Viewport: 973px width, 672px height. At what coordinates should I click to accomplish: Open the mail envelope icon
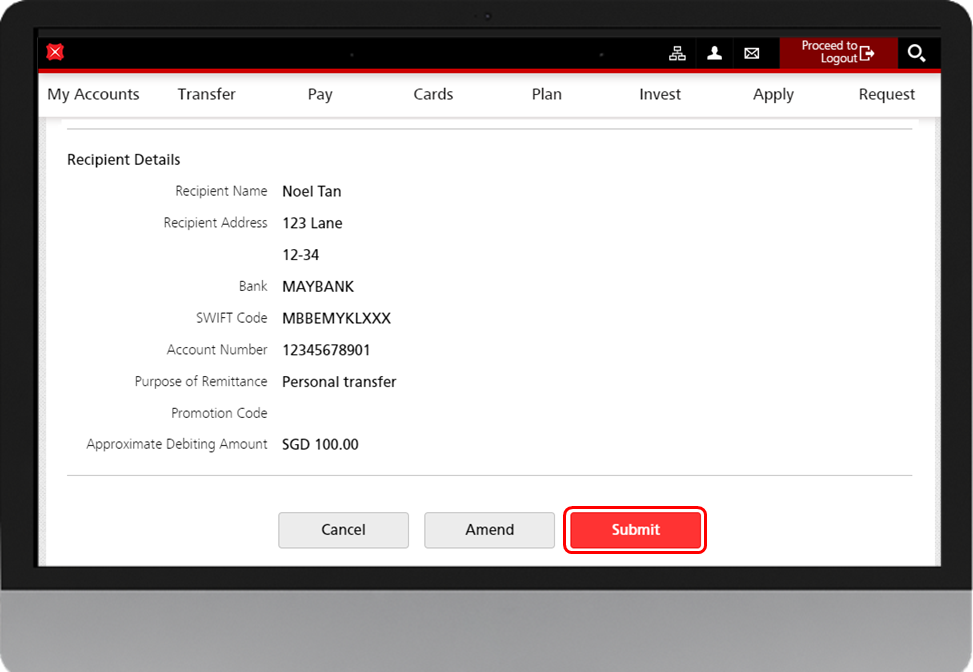click(751, 54)
